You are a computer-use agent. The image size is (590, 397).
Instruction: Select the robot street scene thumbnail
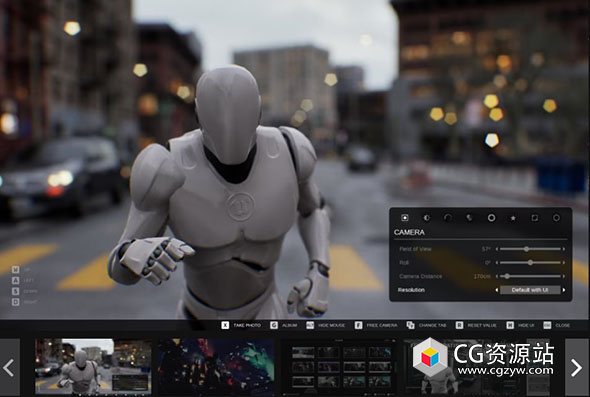(94, 366)
